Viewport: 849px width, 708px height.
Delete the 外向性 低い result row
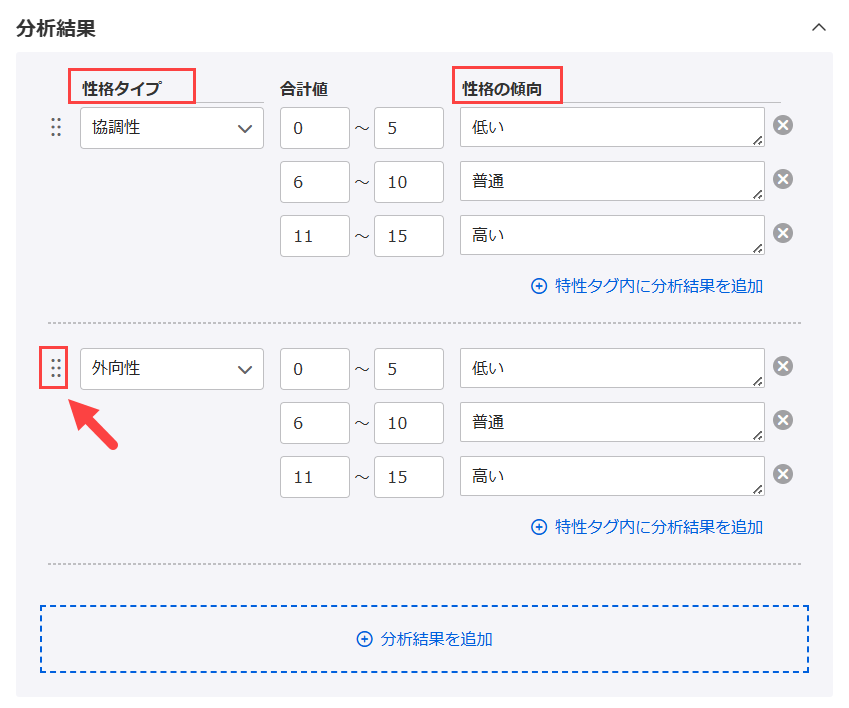[x=784, y=366]
